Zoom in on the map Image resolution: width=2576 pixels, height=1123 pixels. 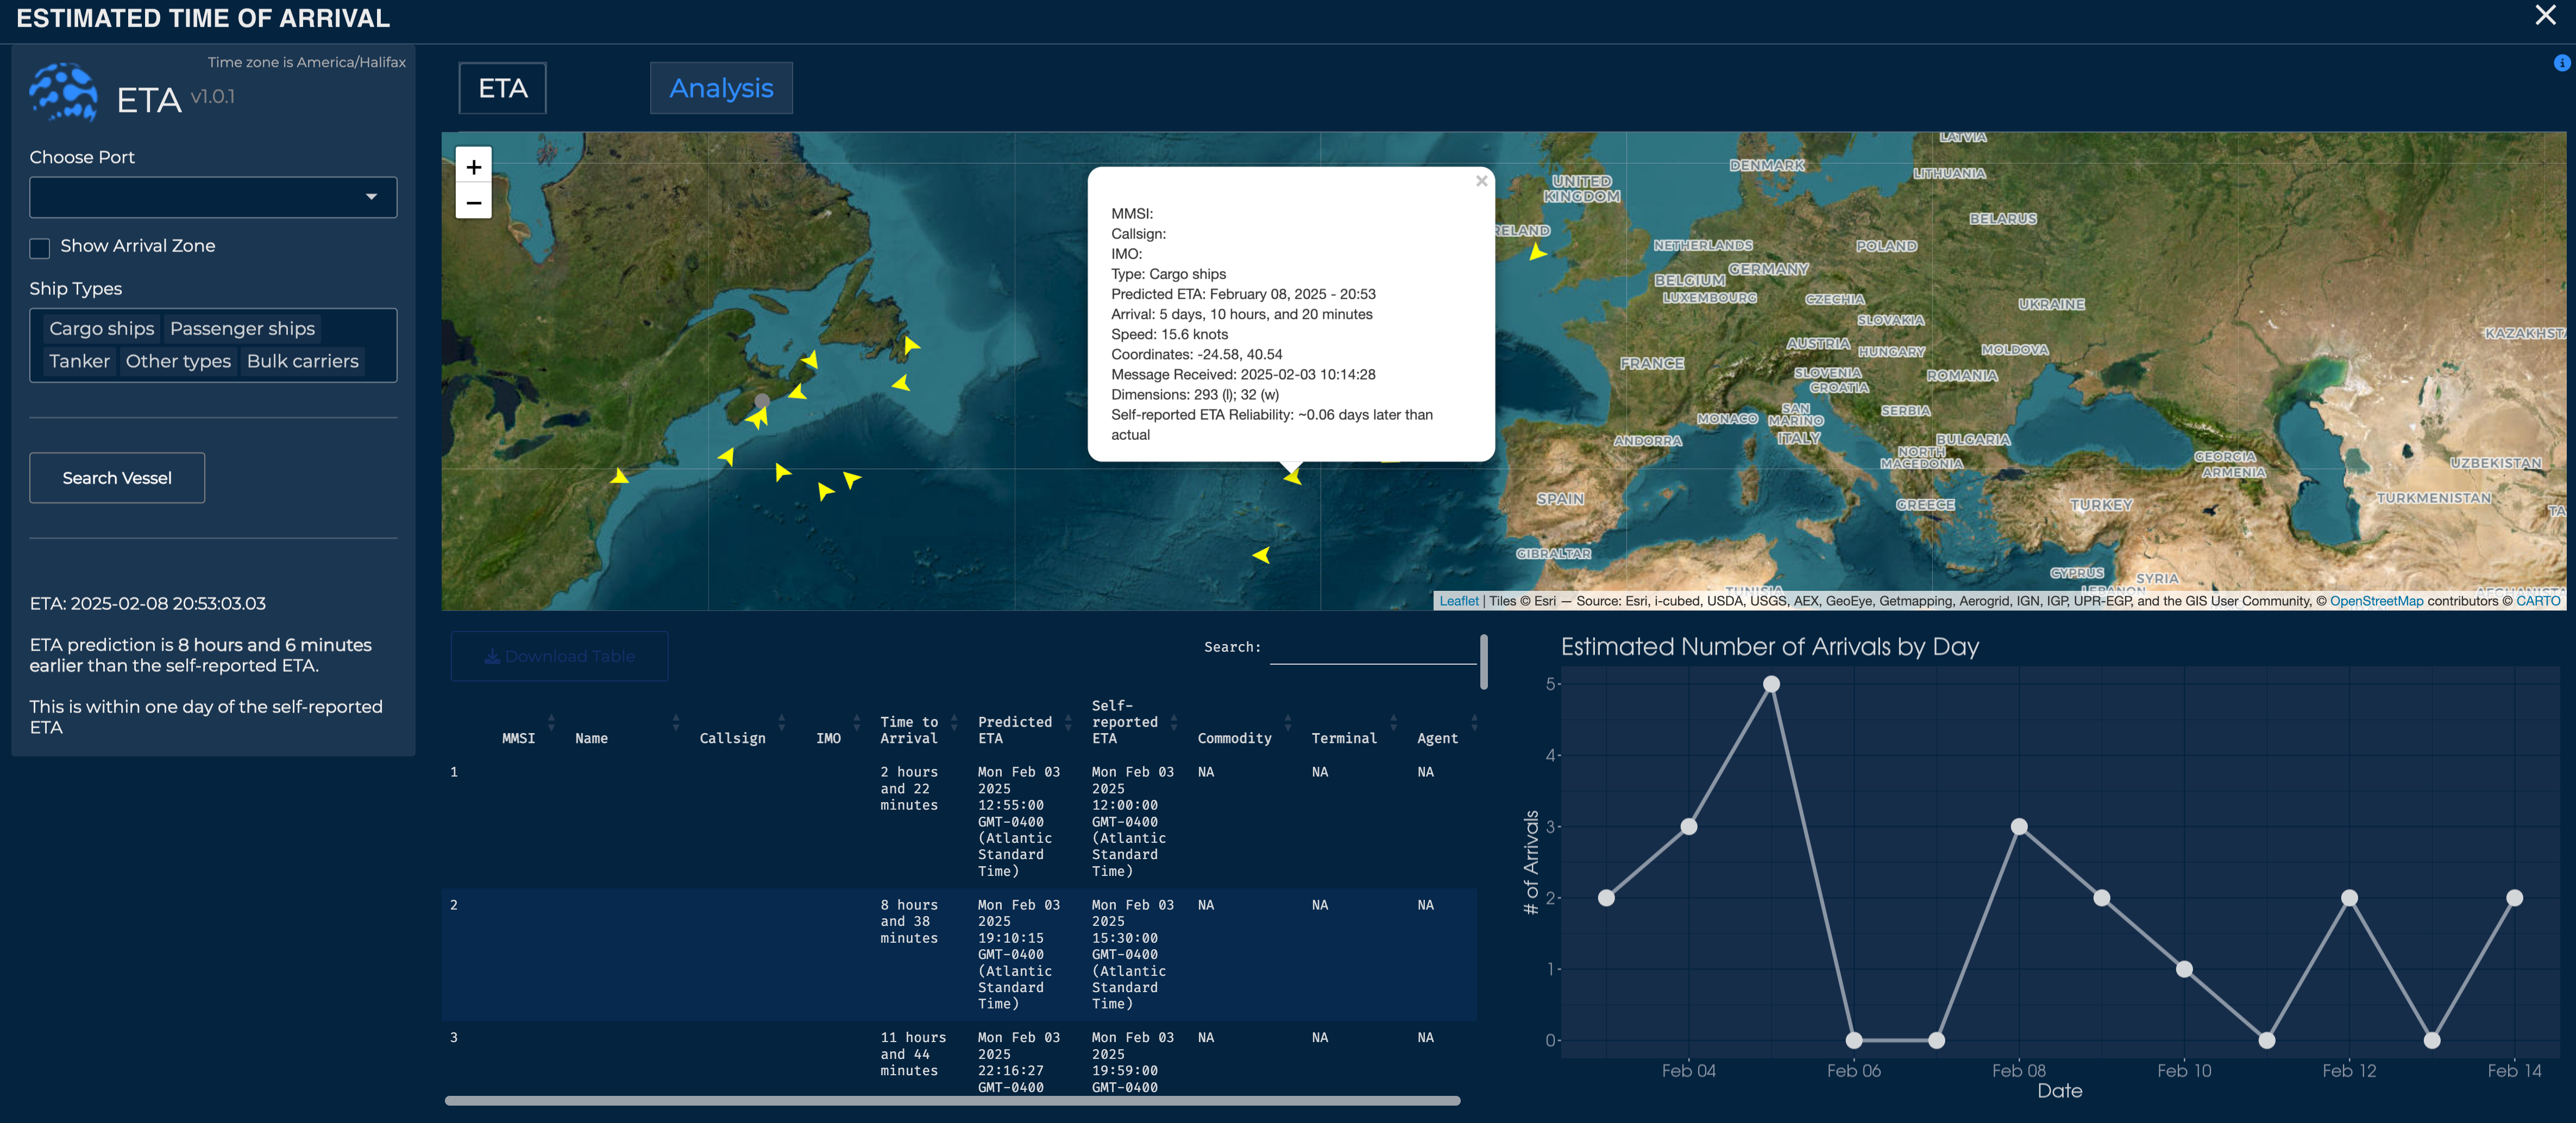pos(473,166)
